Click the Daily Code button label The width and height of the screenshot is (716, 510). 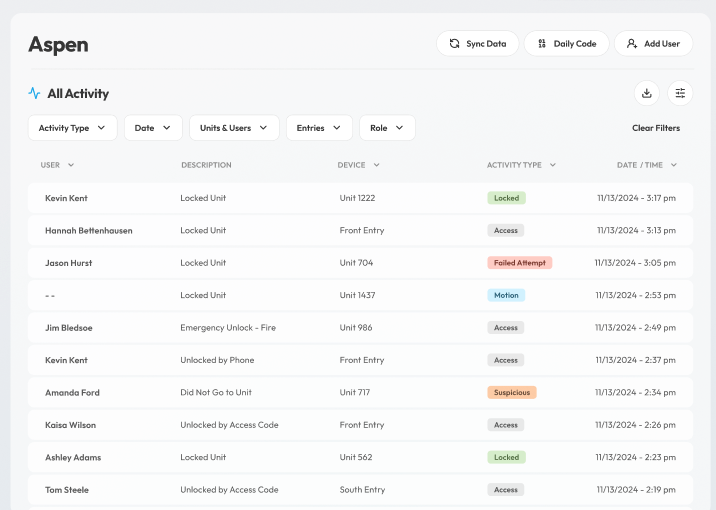(x=575, y=44)
